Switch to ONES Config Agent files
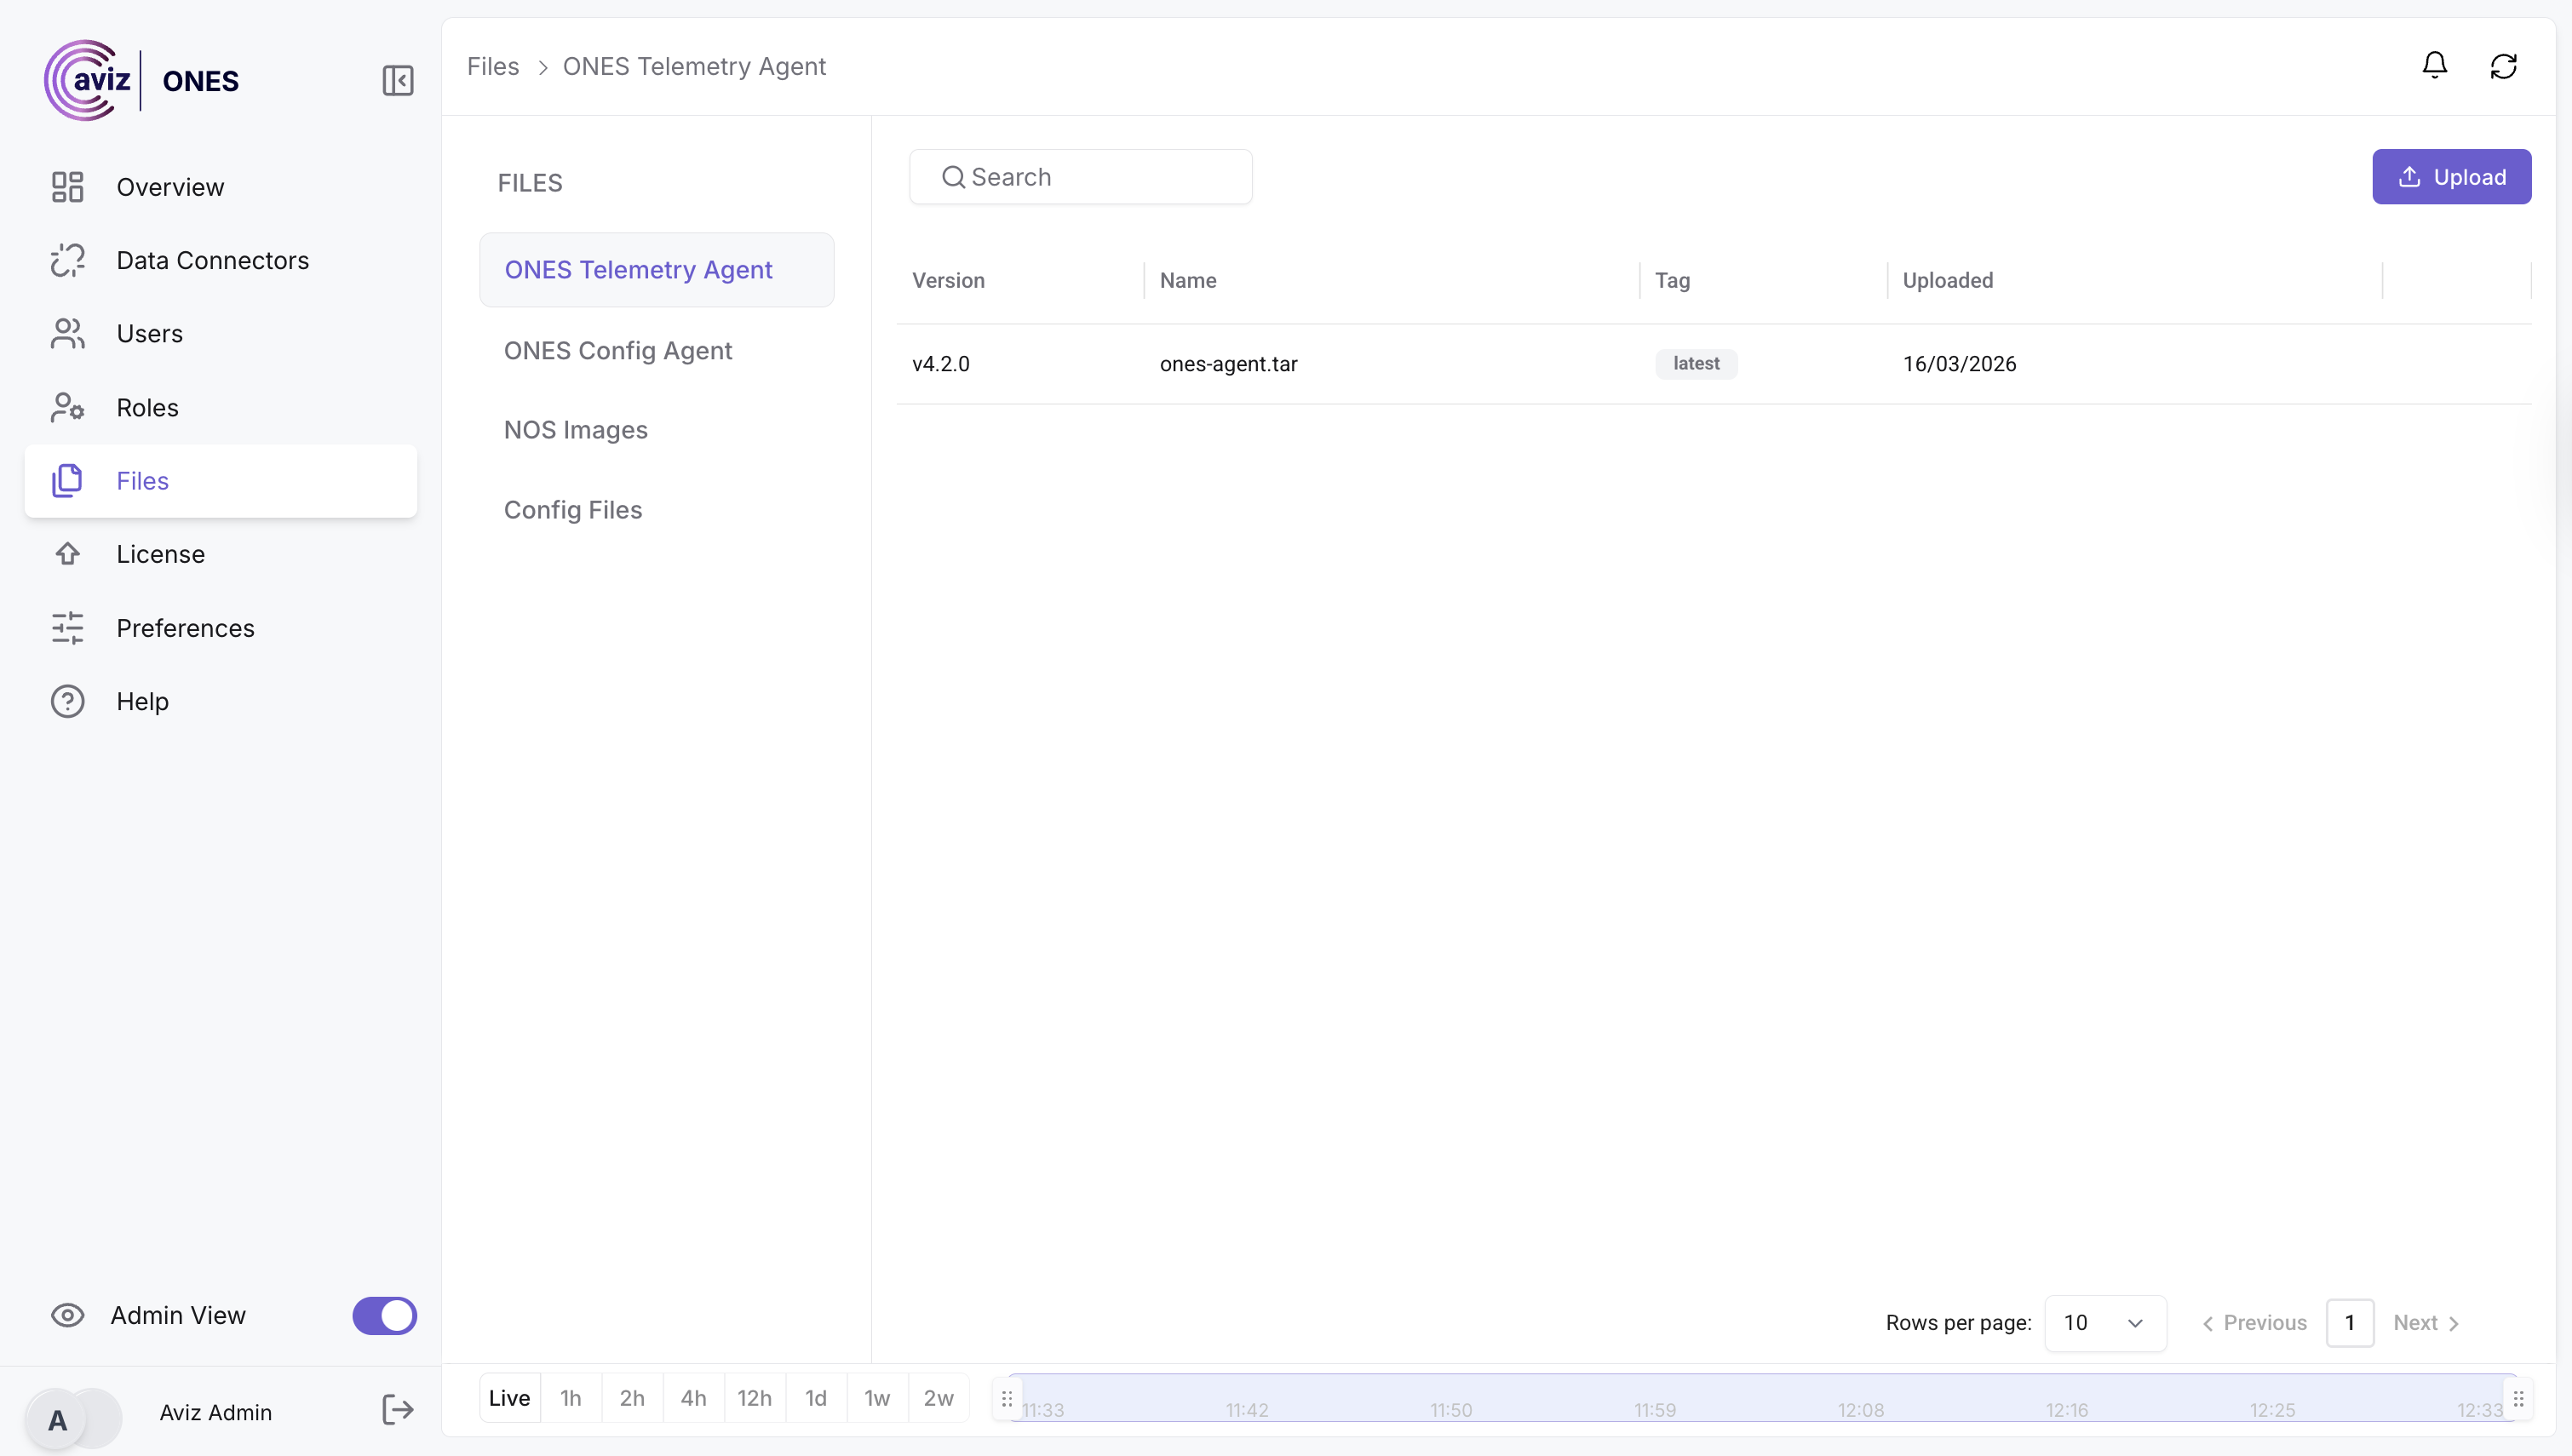 point(618,350)
